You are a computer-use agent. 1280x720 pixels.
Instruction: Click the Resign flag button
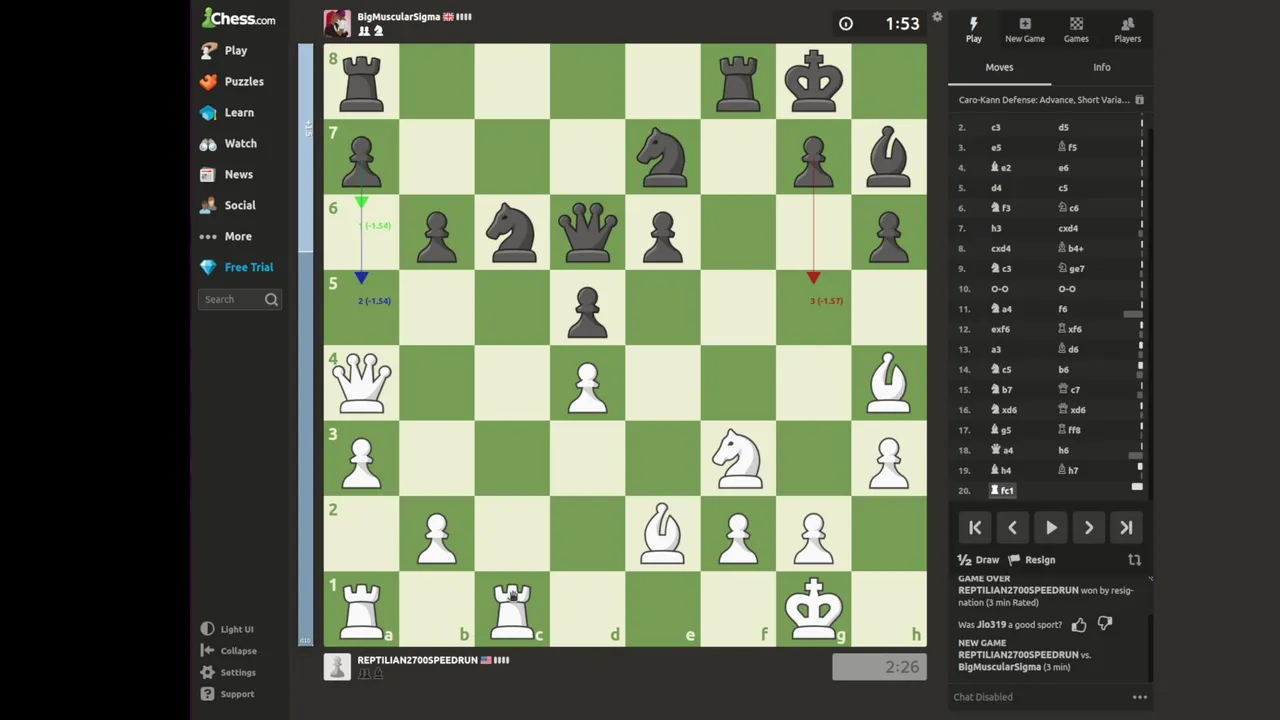point(1032,560)
